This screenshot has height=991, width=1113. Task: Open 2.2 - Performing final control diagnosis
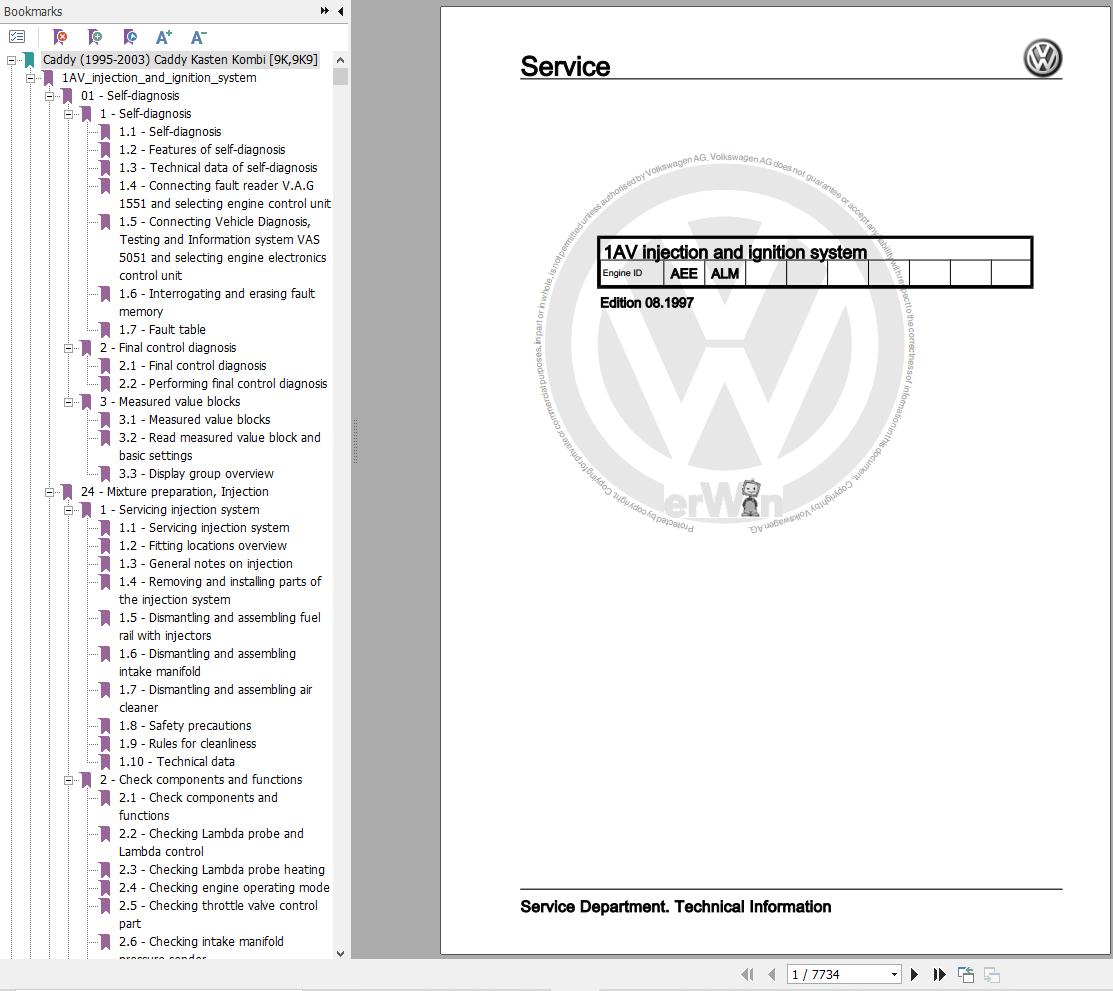[223, 383]
